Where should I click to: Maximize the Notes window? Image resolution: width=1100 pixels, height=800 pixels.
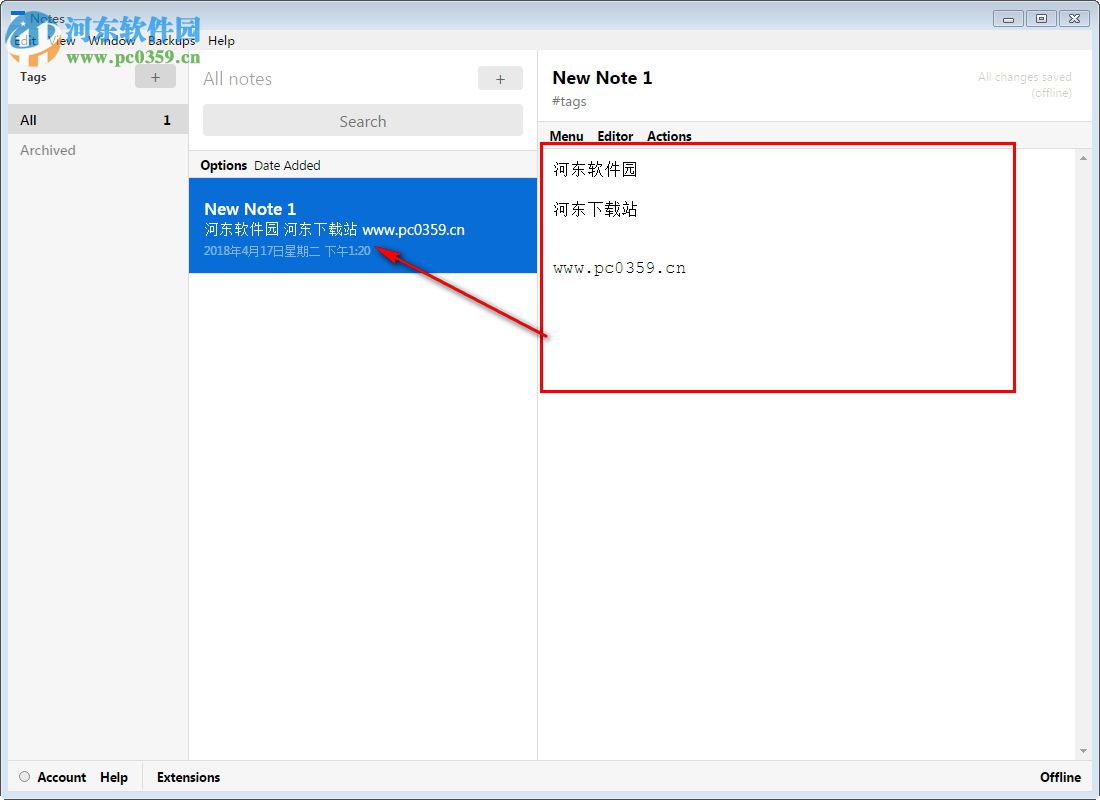[1041, 19]
